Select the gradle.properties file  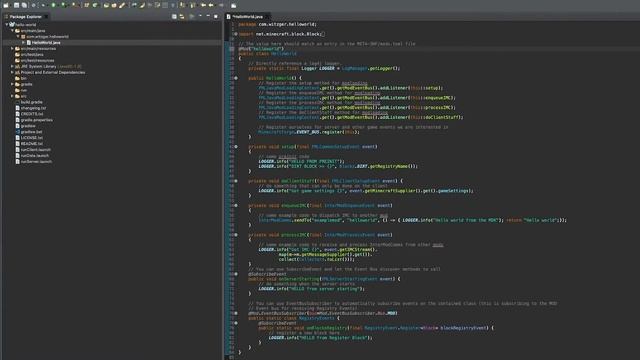(34, 120)
